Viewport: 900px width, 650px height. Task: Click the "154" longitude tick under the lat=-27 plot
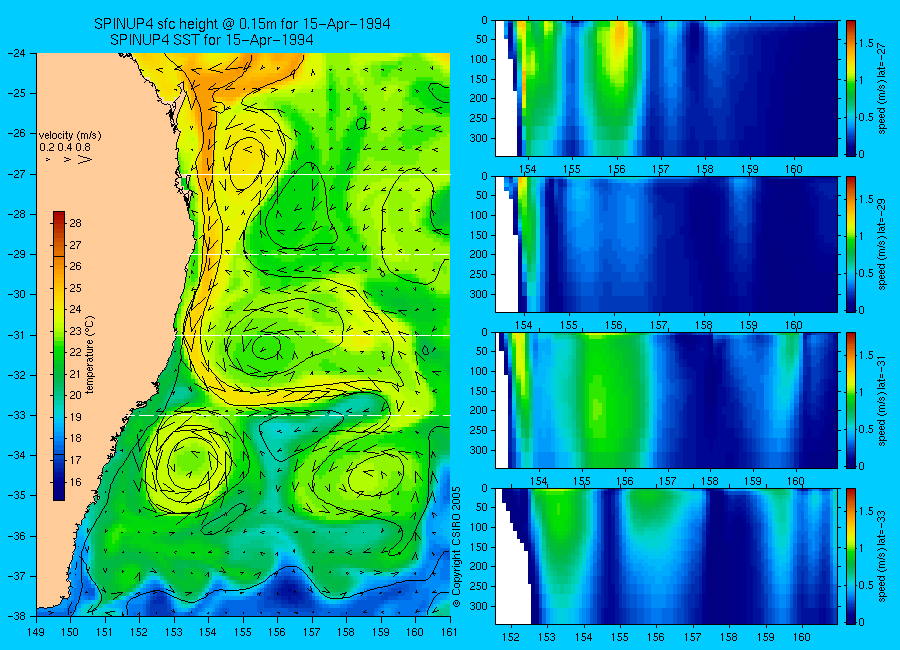tap(527, 169)
